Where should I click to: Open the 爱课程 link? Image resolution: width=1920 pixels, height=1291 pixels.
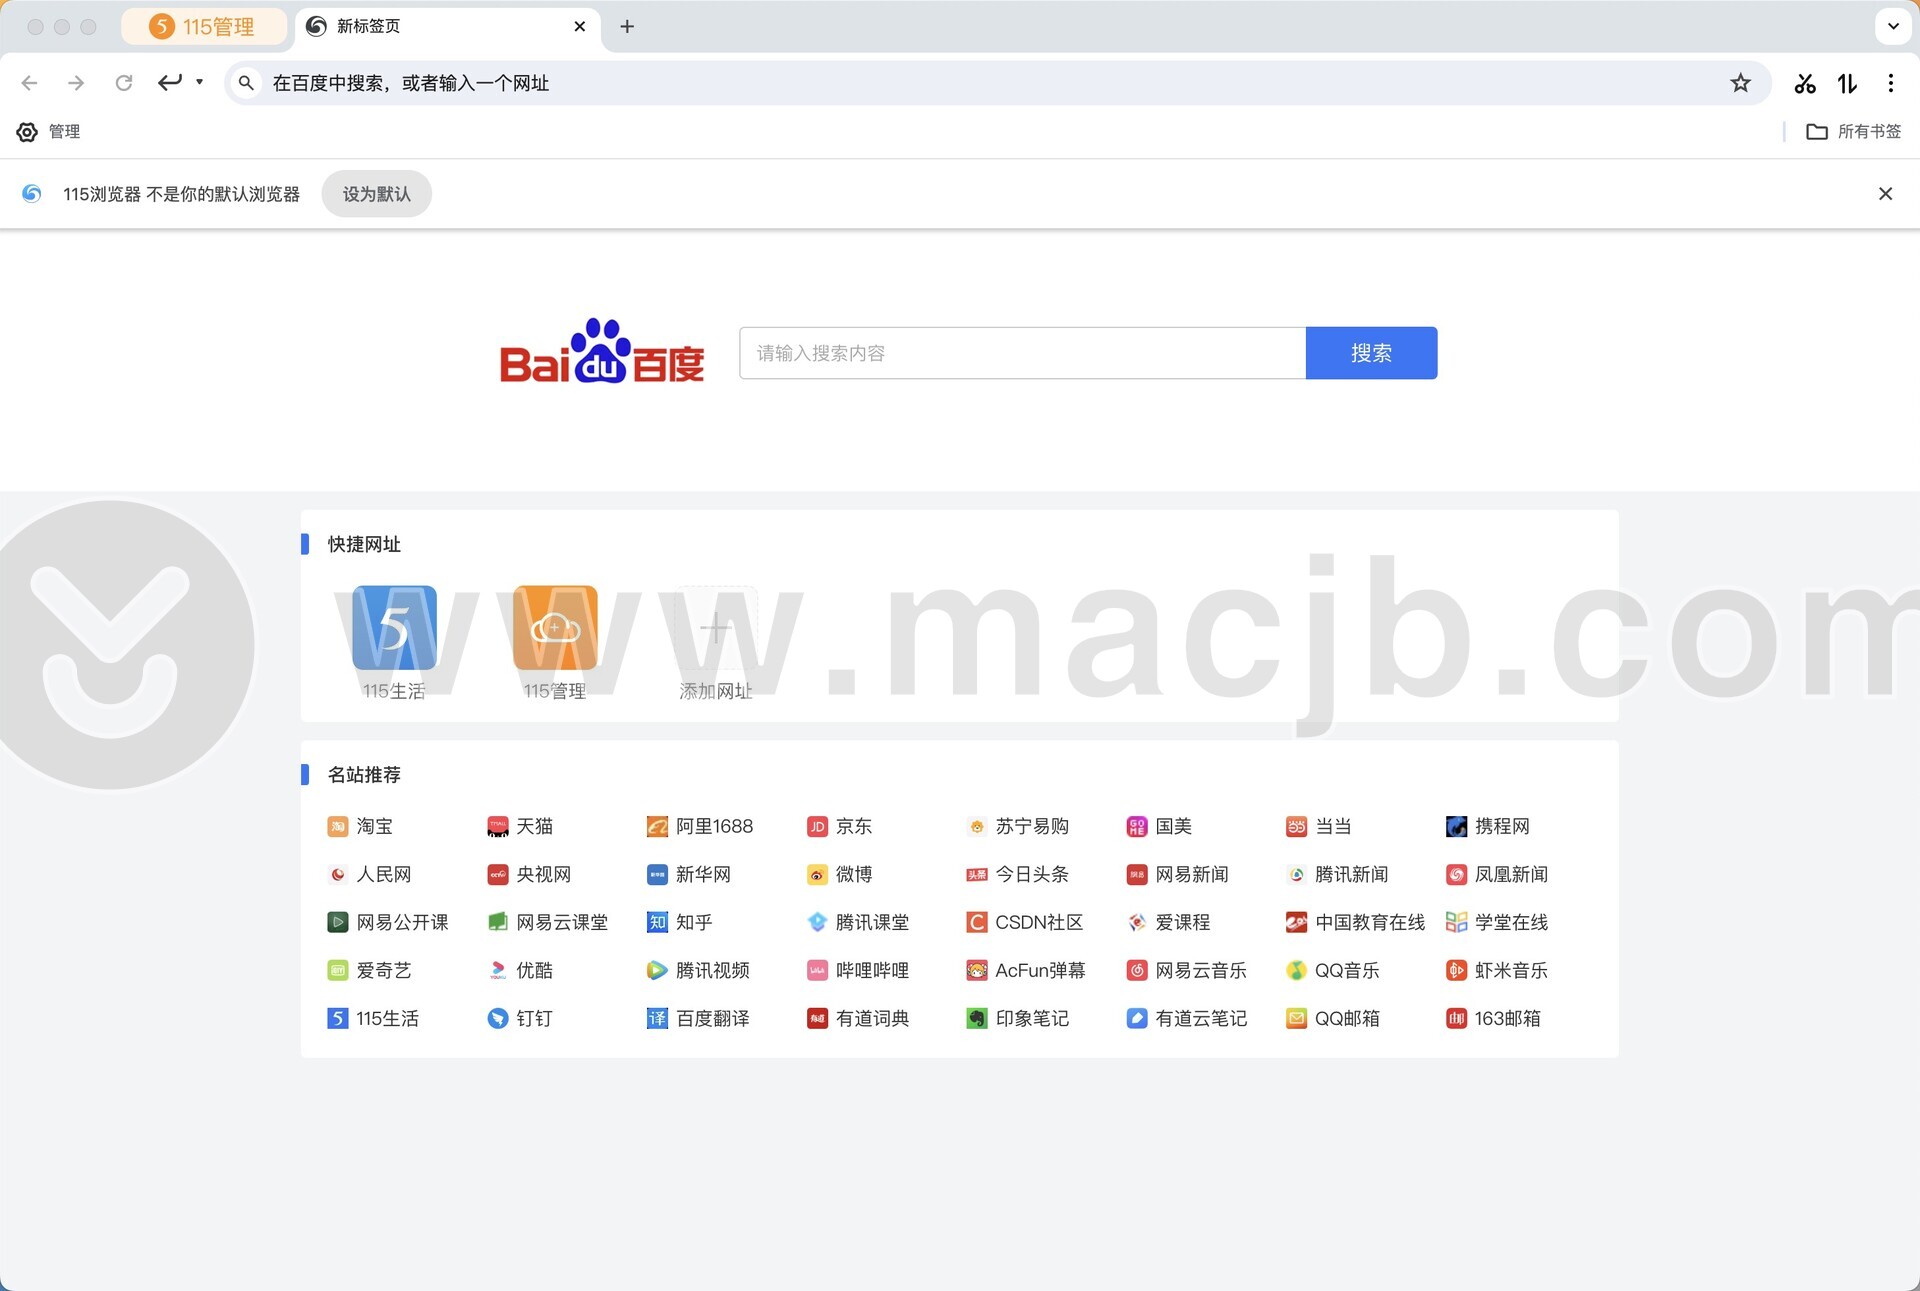(x=1168, y=922)
